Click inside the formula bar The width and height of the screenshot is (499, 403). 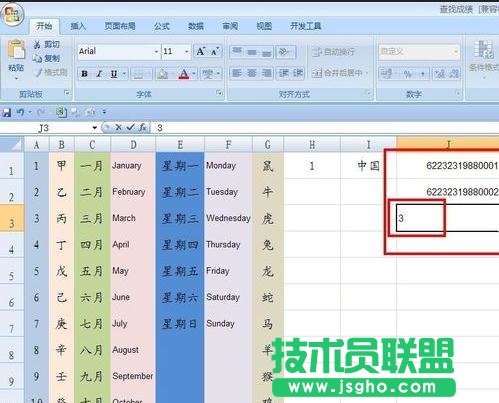326,128
